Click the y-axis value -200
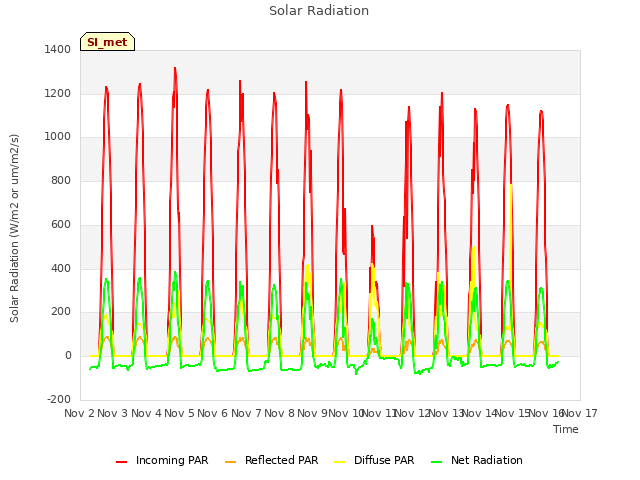Screen dimensions: 640x480 59,399
